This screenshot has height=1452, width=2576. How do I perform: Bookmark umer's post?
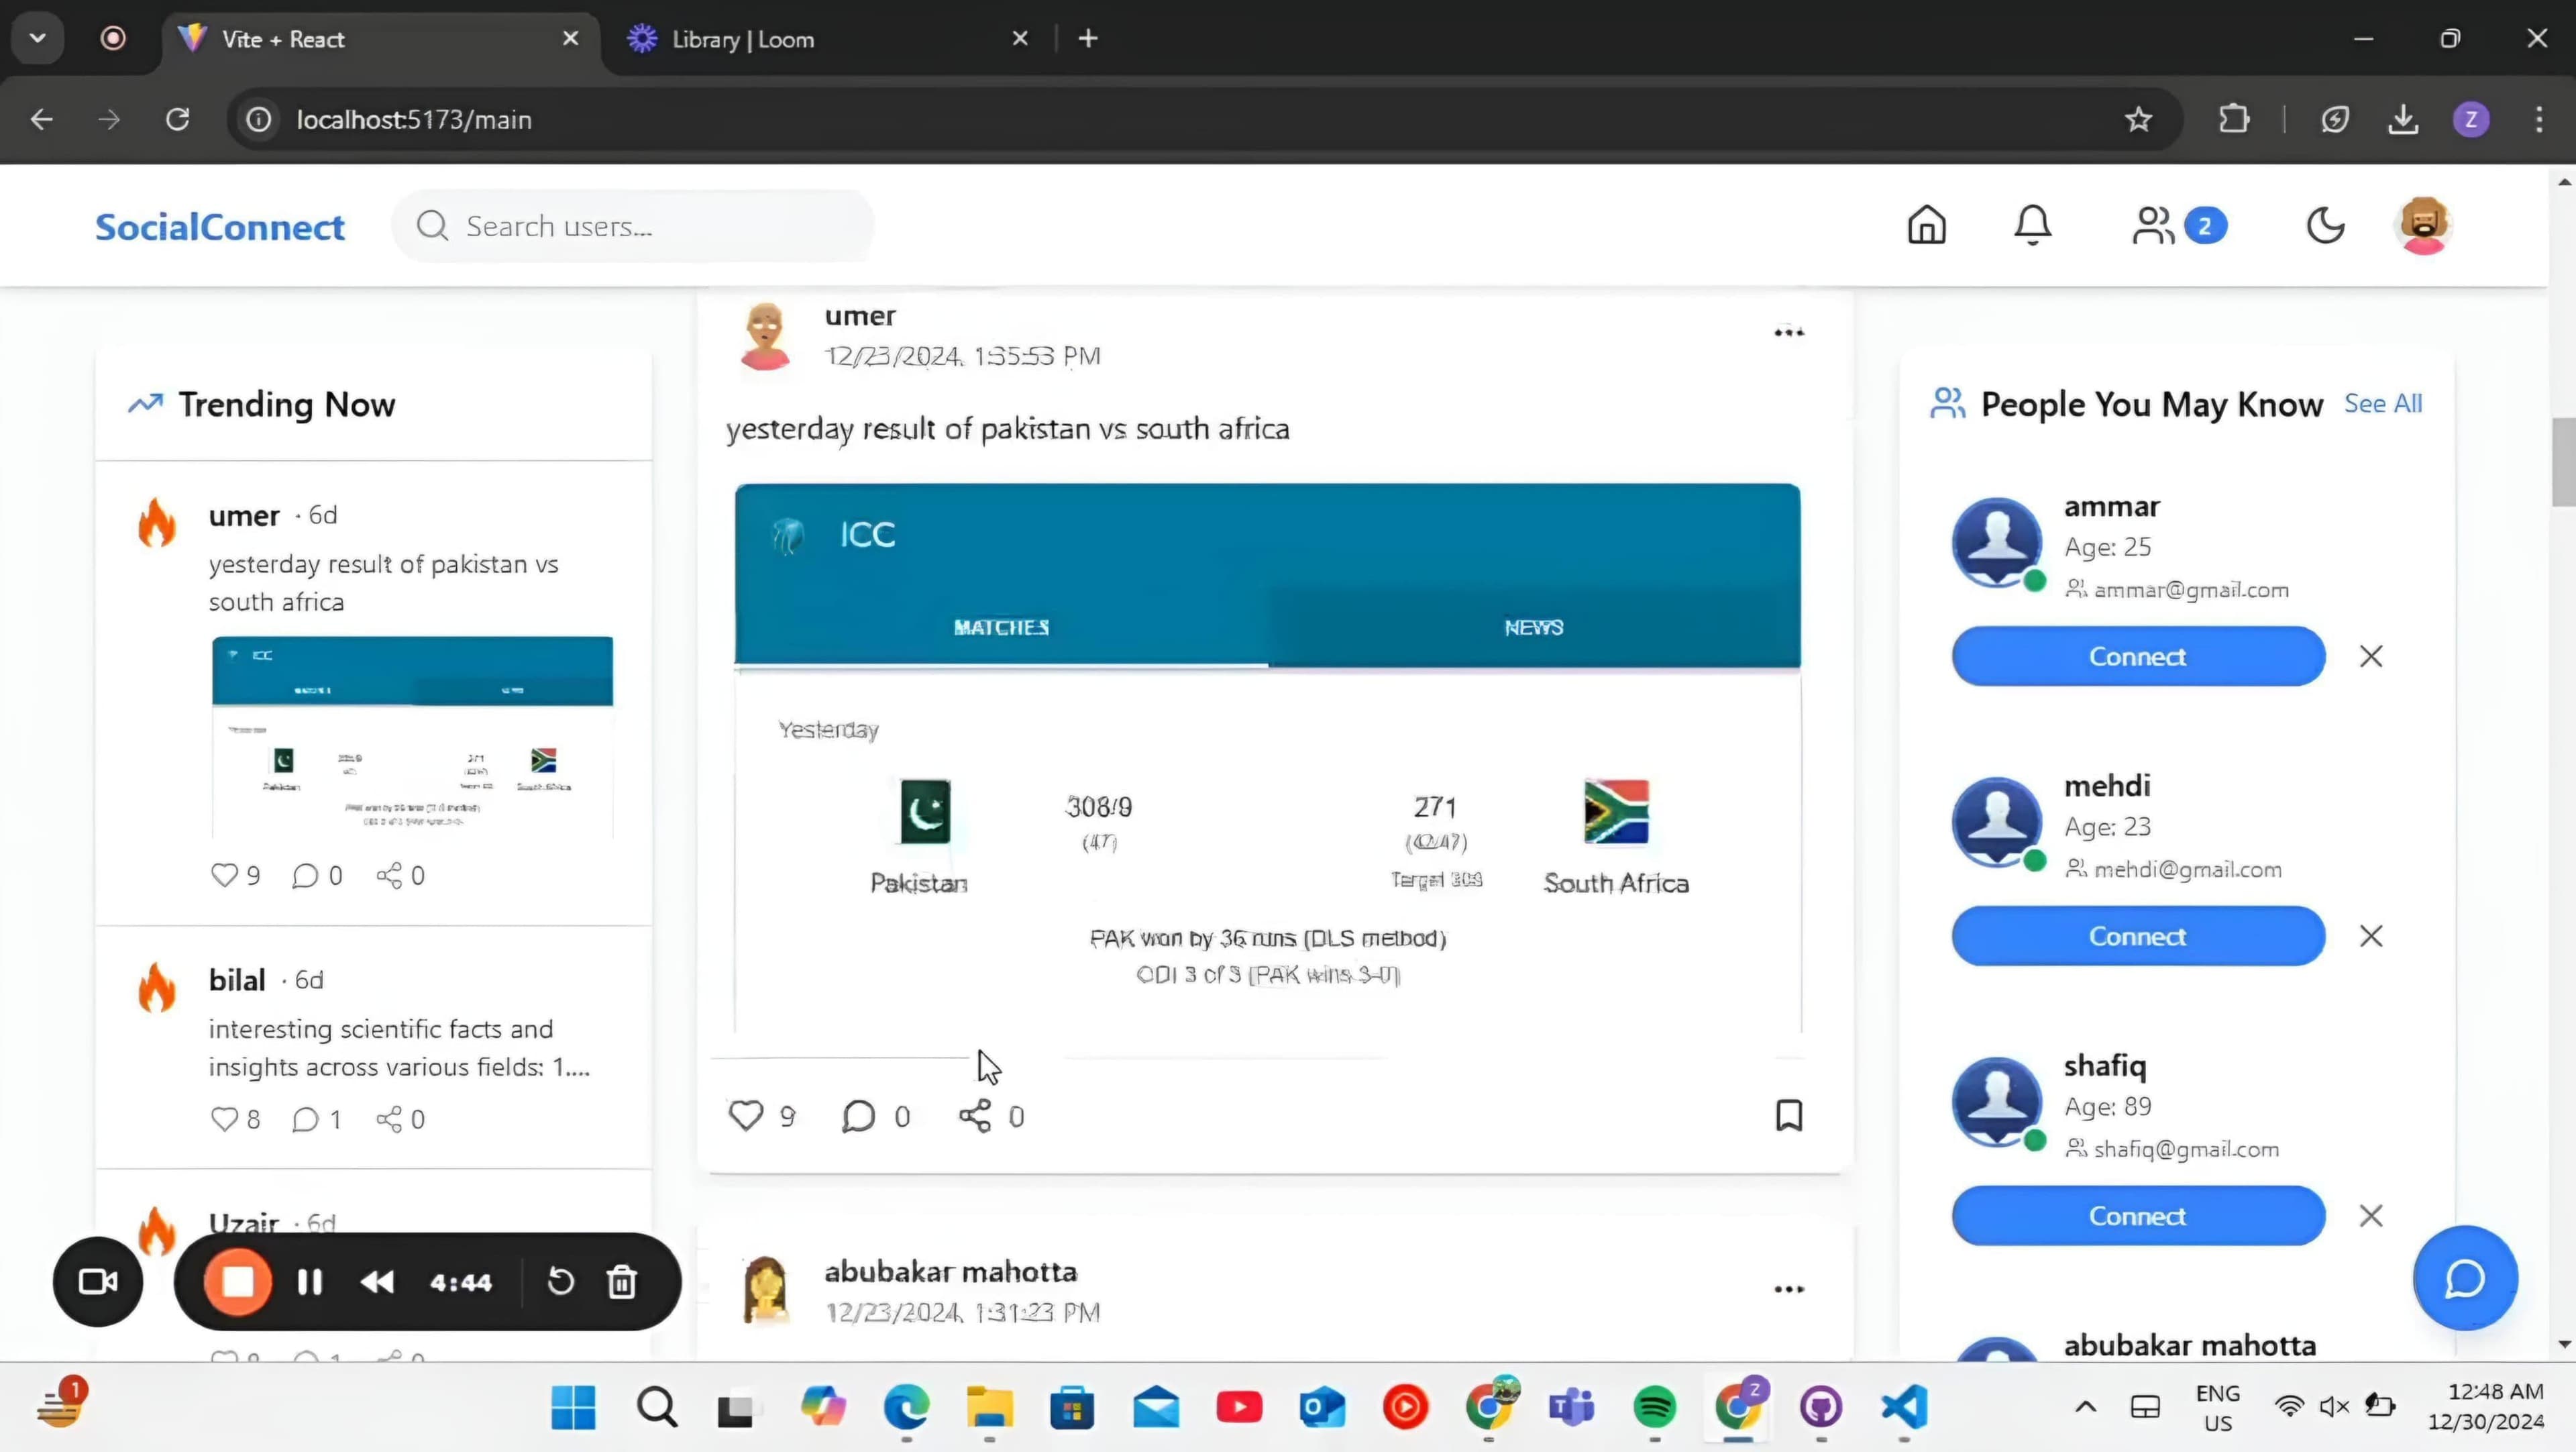tap(1789, 1115)
